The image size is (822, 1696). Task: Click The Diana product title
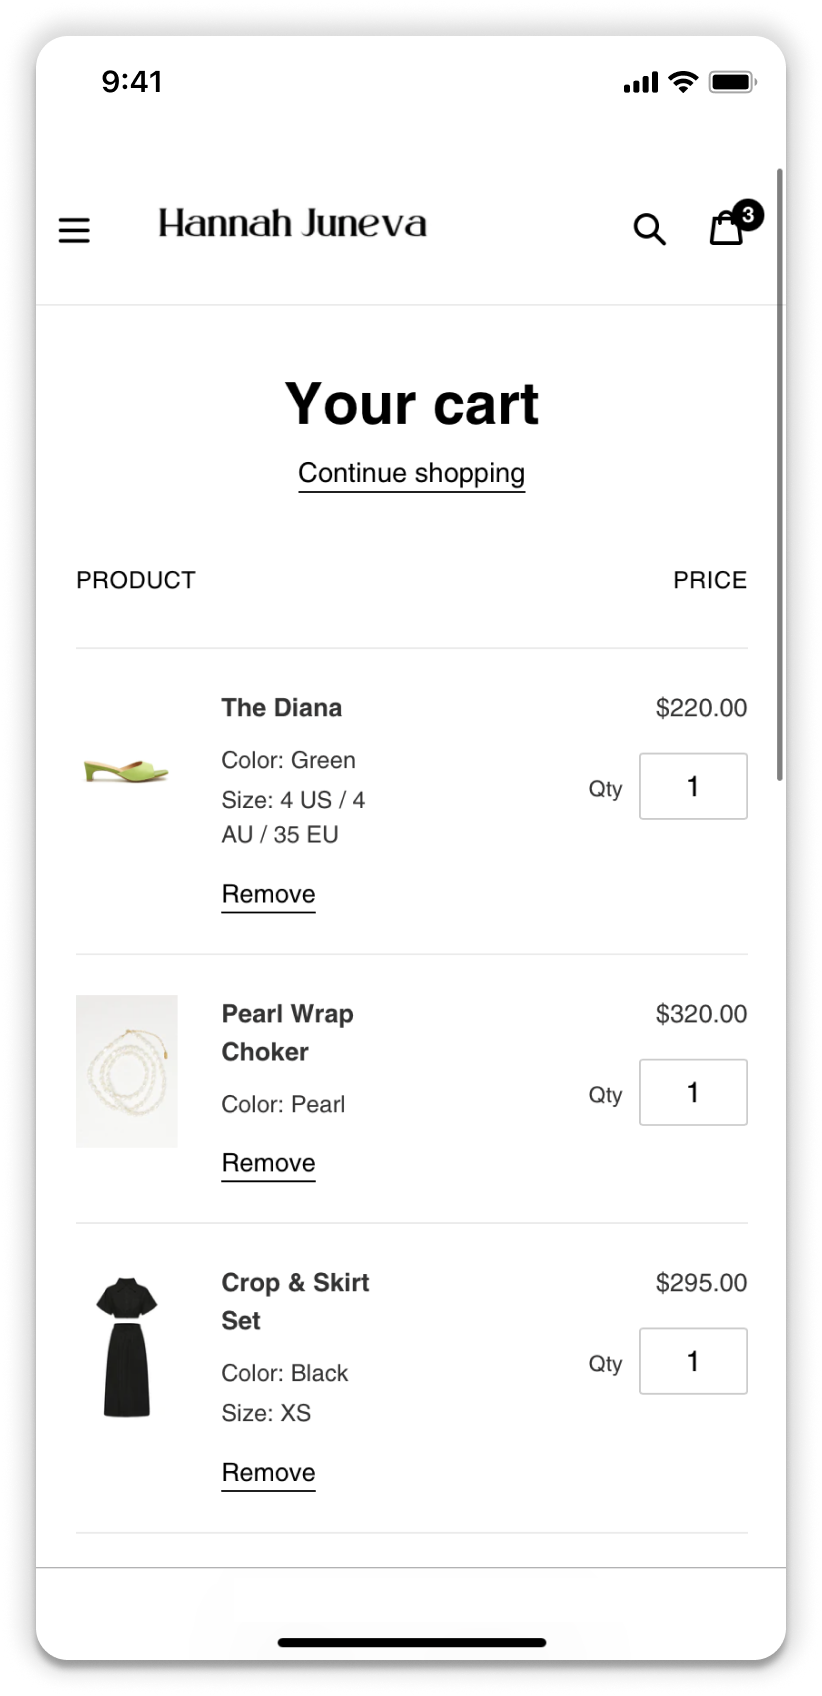pos(282,708)
